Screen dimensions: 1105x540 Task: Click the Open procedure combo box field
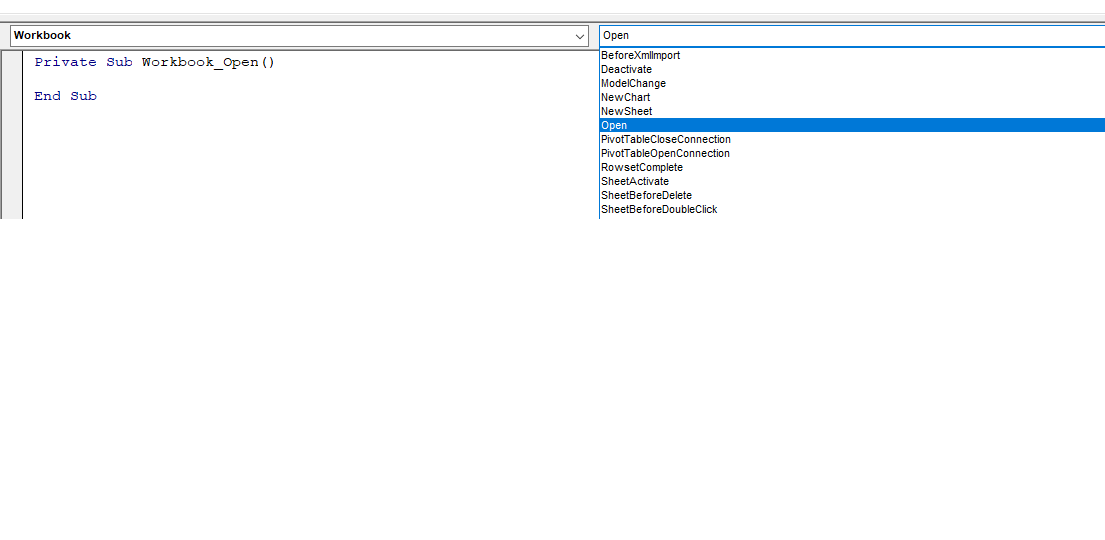click(852, 35)
